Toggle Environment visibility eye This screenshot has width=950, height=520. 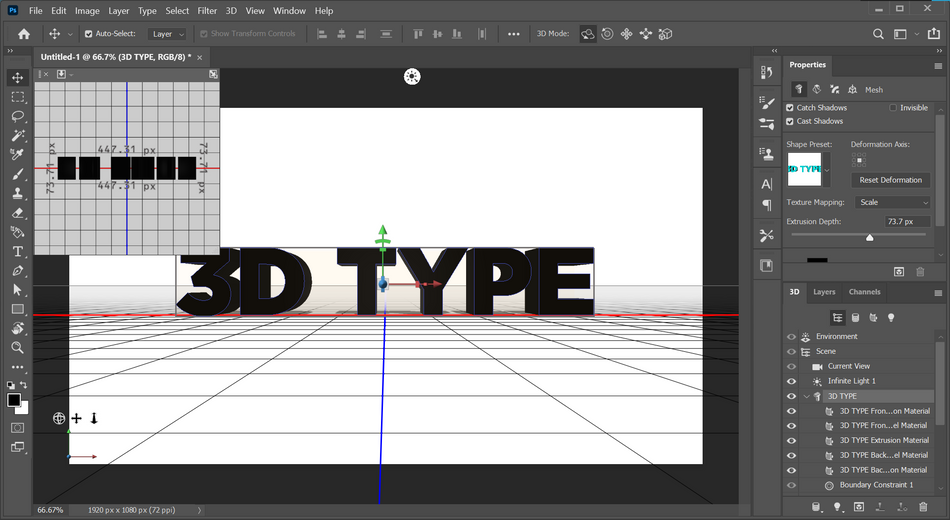click(x=791, y=336)
